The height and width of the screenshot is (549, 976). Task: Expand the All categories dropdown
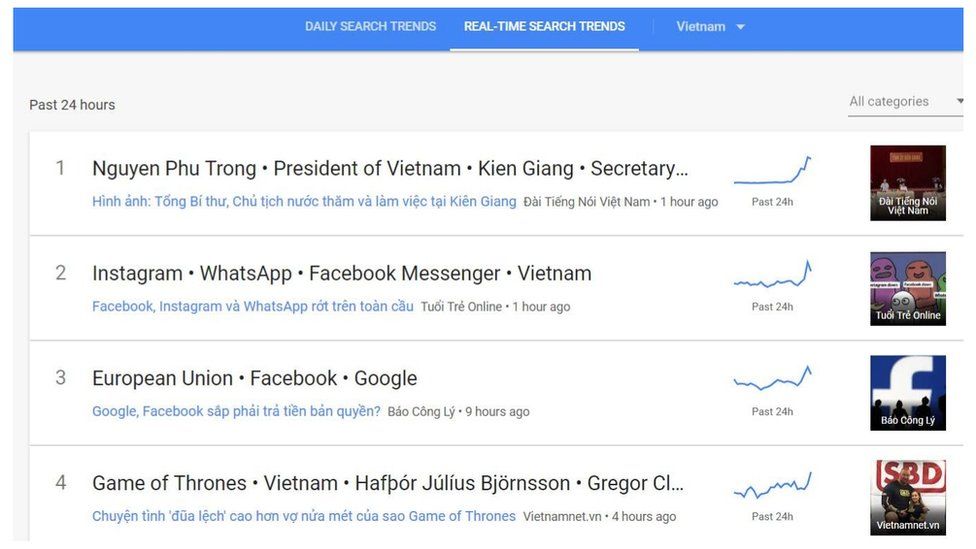[905, 101]
